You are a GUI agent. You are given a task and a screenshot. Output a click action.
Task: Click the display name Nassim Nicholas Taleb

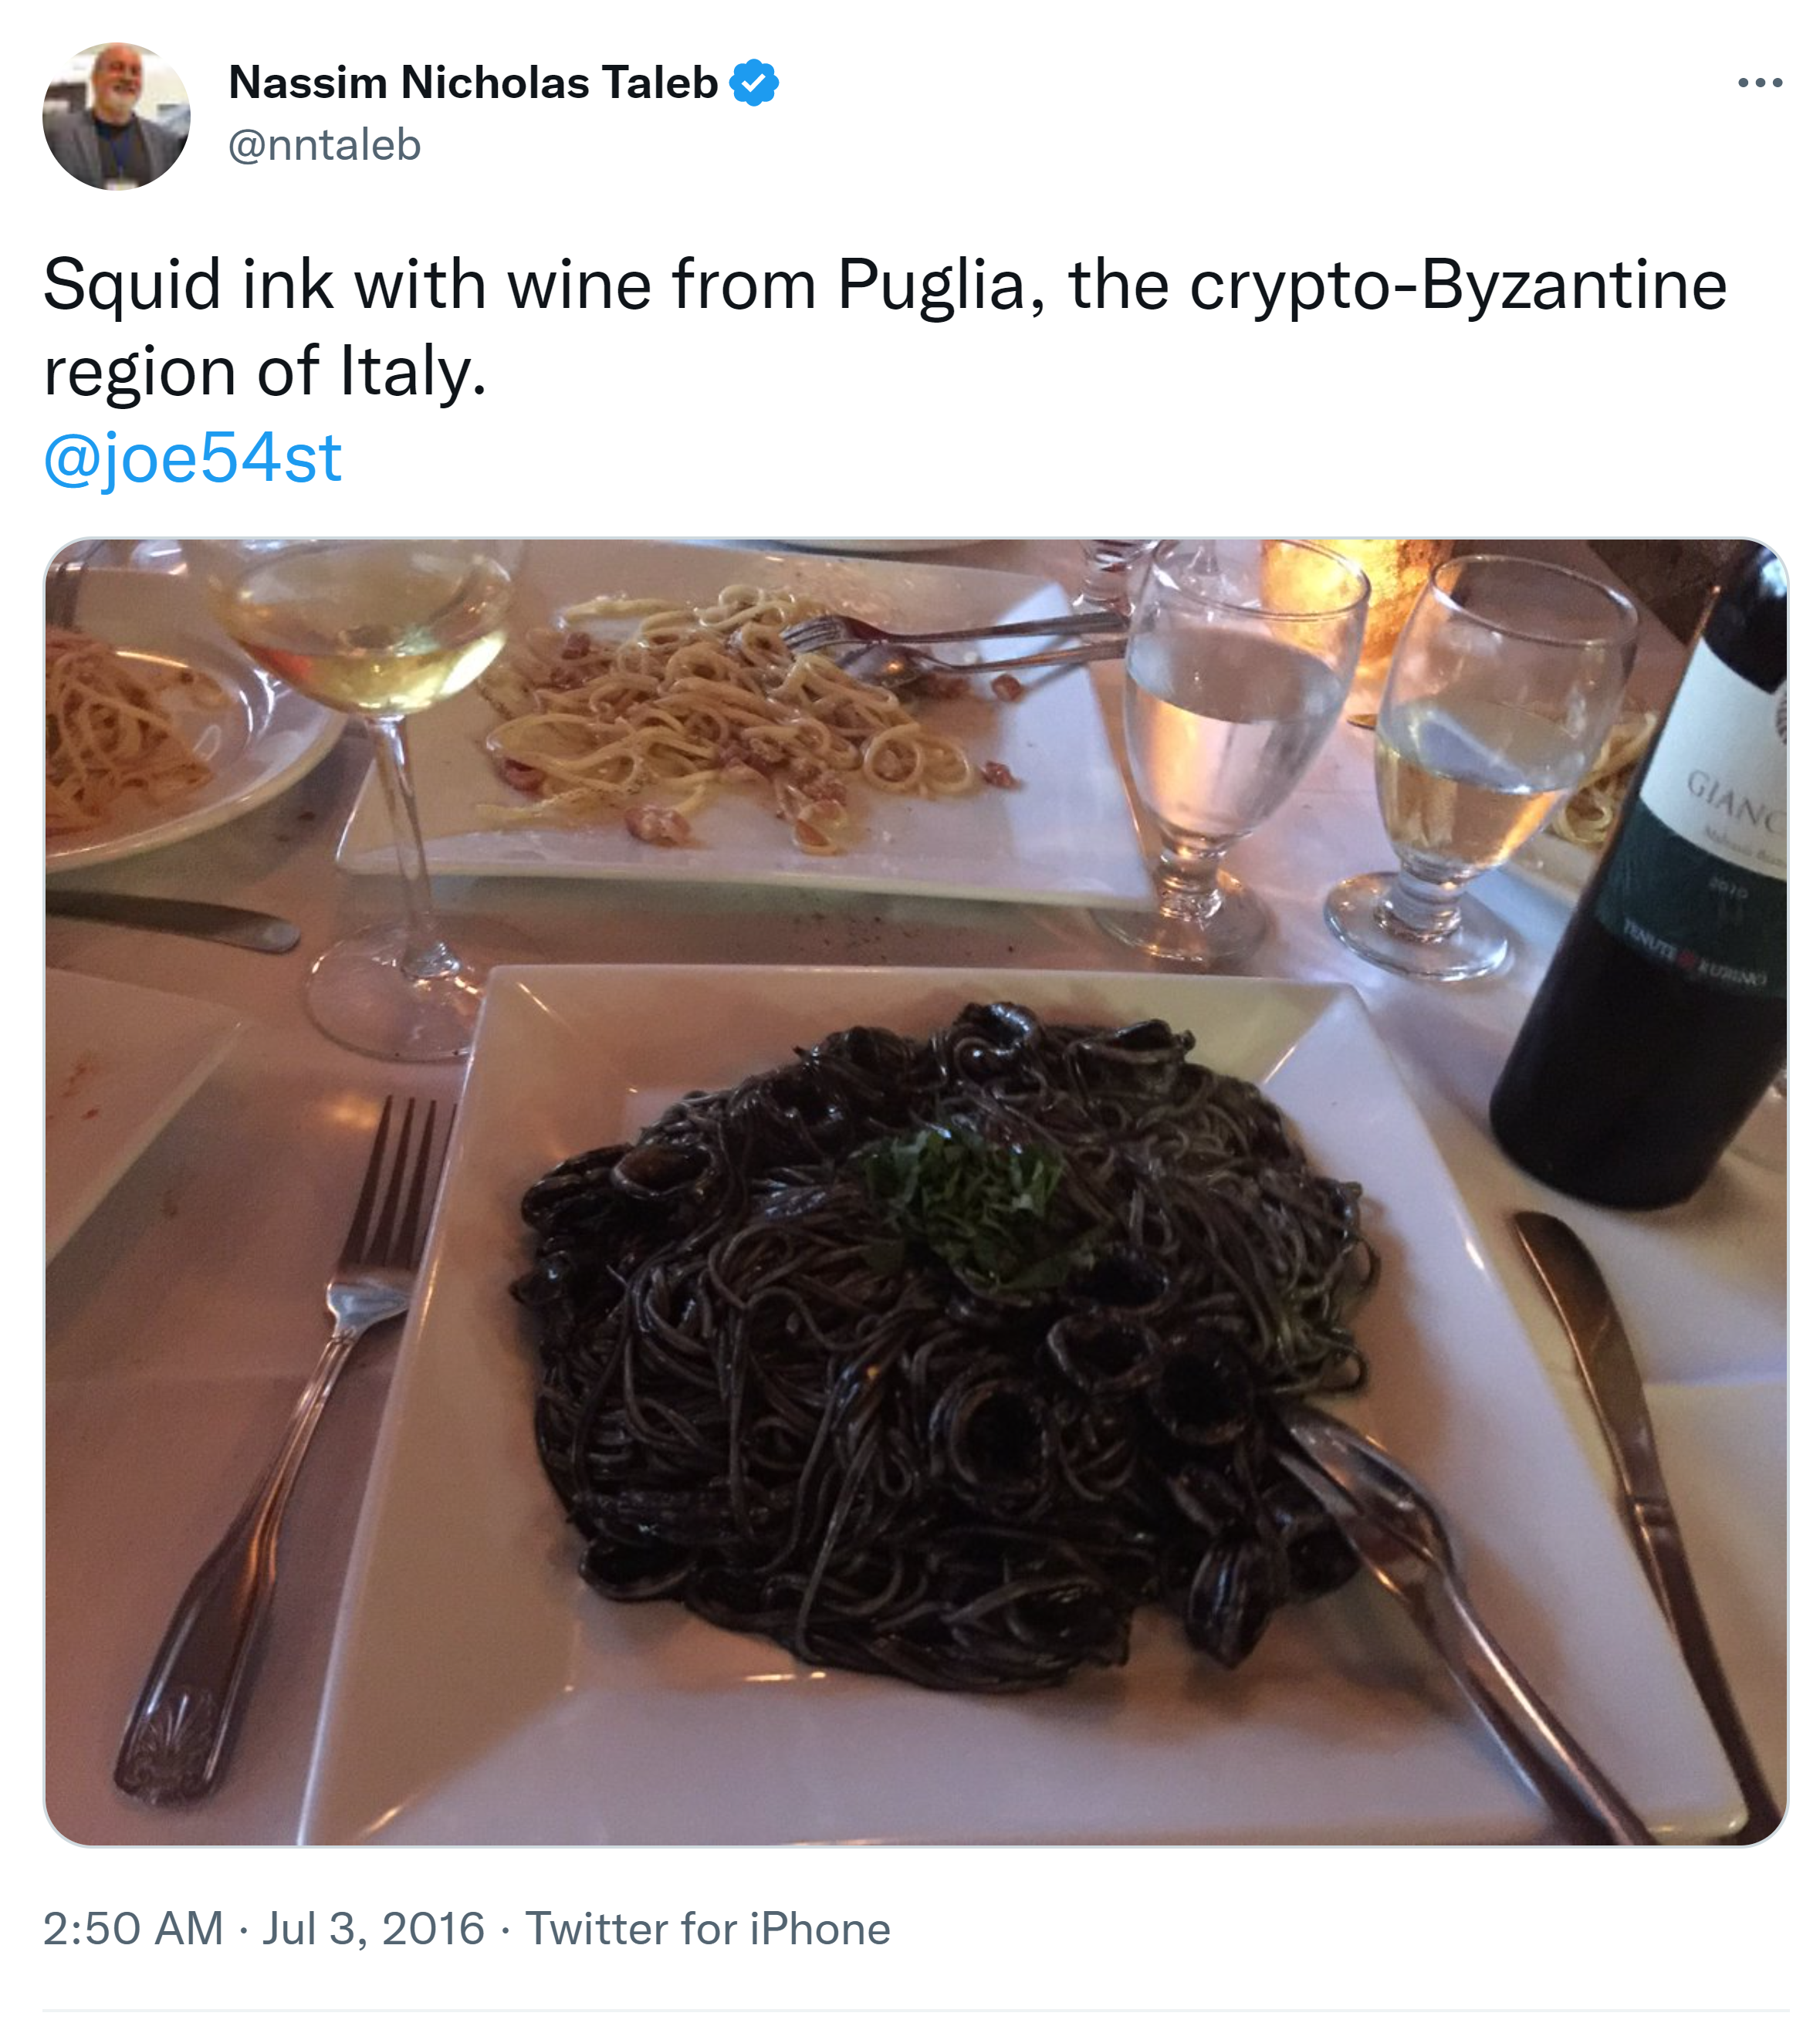(473, 83)
